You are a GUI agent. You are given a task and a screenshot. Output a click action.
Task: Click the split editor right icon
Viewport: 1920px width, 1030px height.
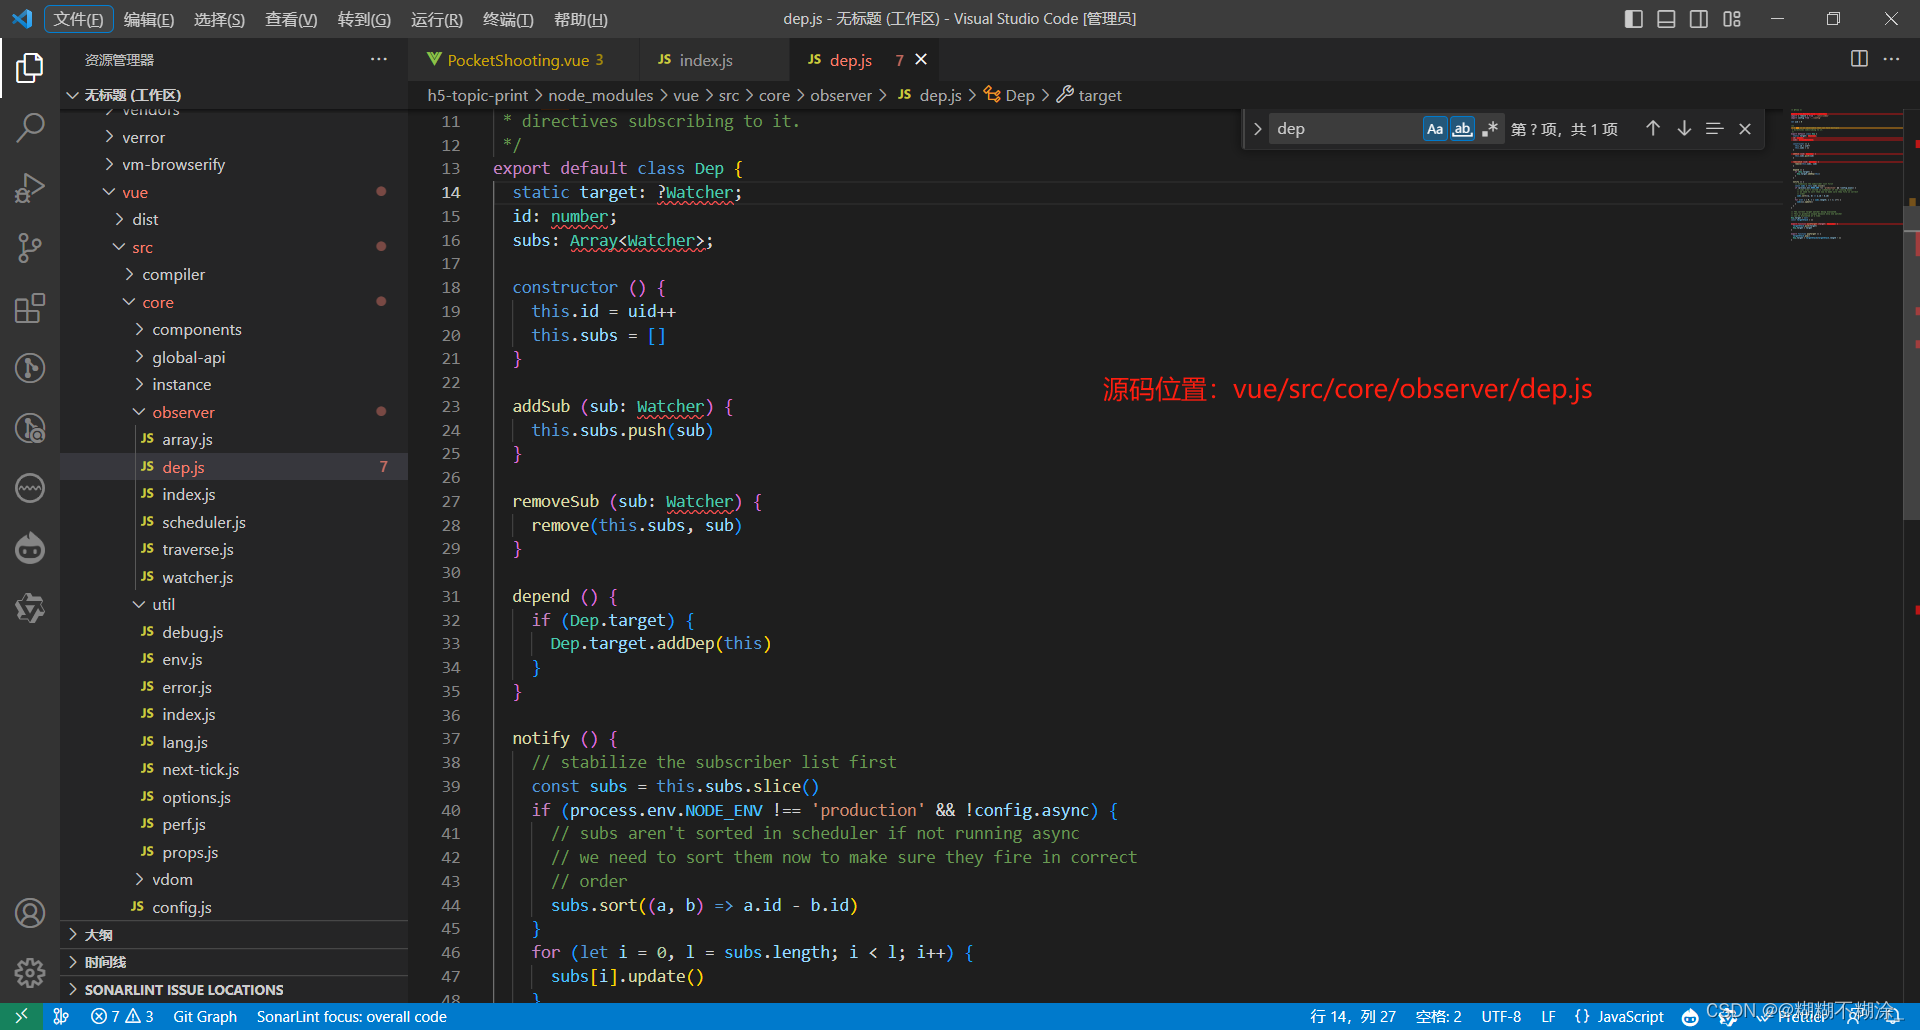point(1859,59)
